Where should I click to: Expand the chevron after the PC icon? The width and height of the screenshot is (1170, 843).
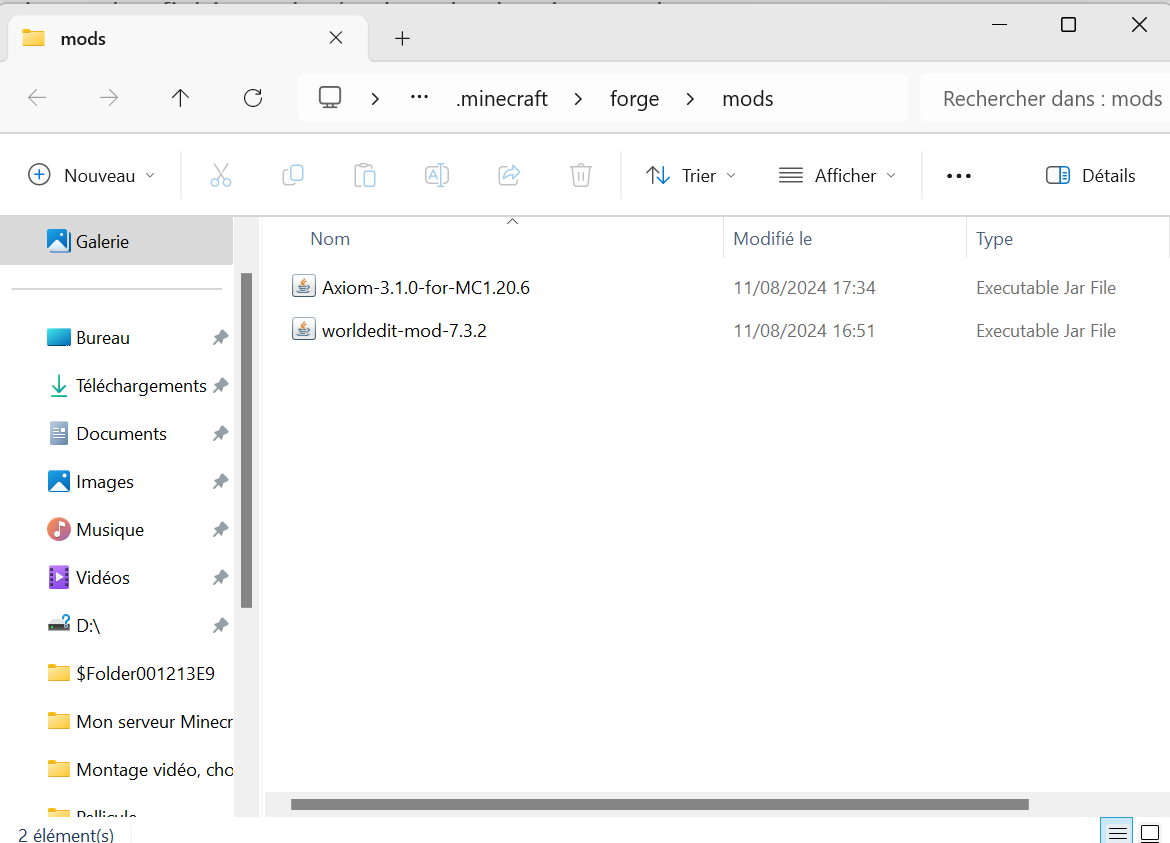coord(375,98)
